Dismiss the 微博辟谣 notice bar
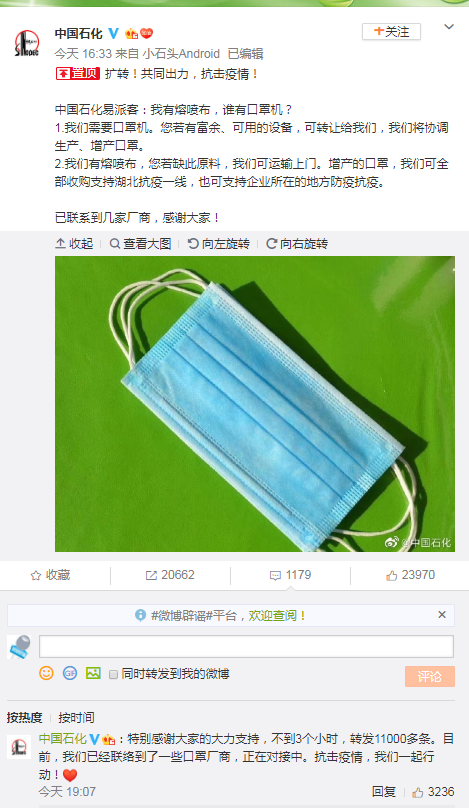Screen dimensions: 469x808 [x=442, y=615]
